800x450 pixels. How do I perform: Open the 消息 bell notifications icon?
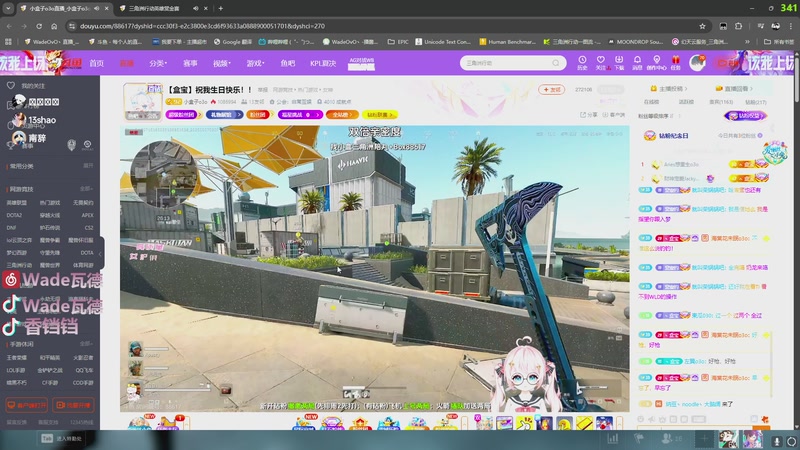tap(637, 63)
